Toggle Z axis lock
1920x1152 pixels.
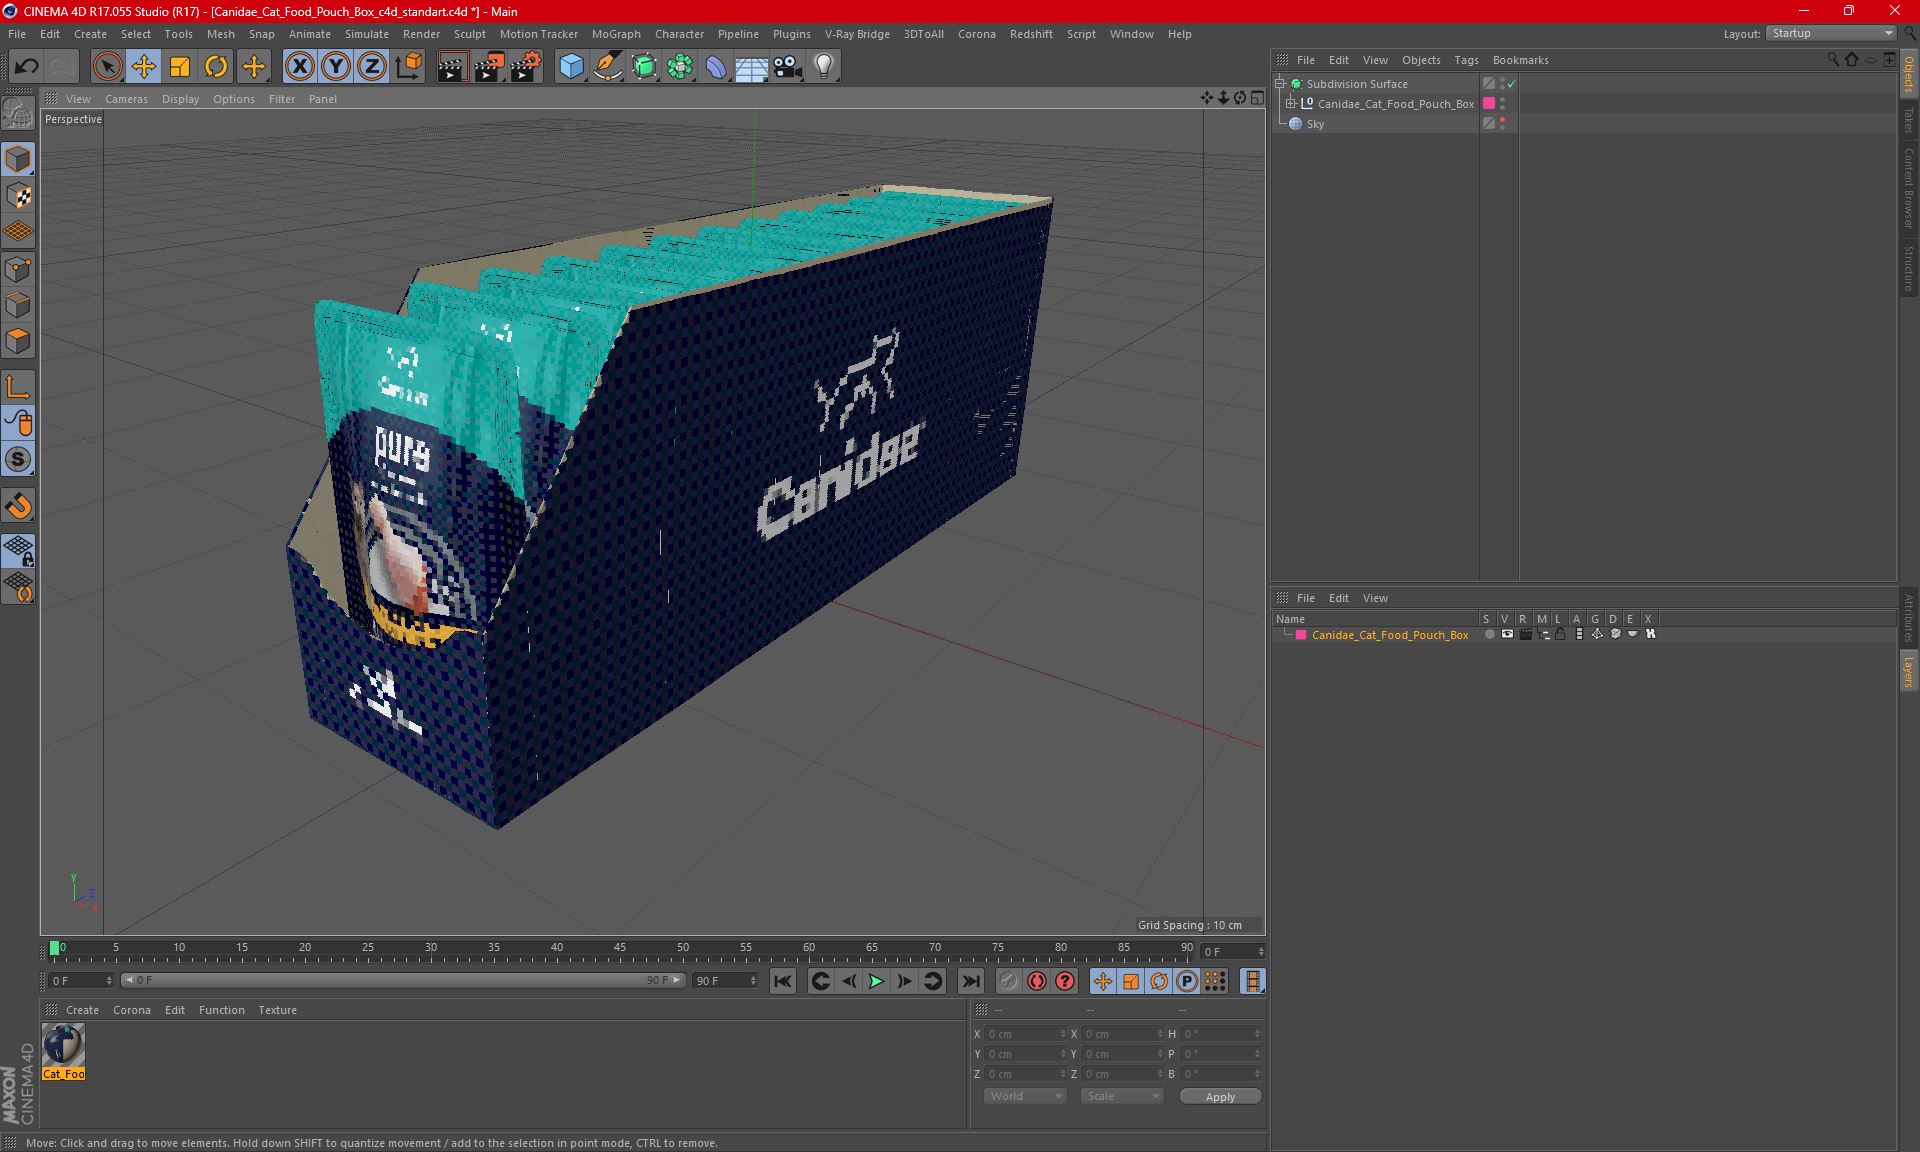(x=372, y=67)
